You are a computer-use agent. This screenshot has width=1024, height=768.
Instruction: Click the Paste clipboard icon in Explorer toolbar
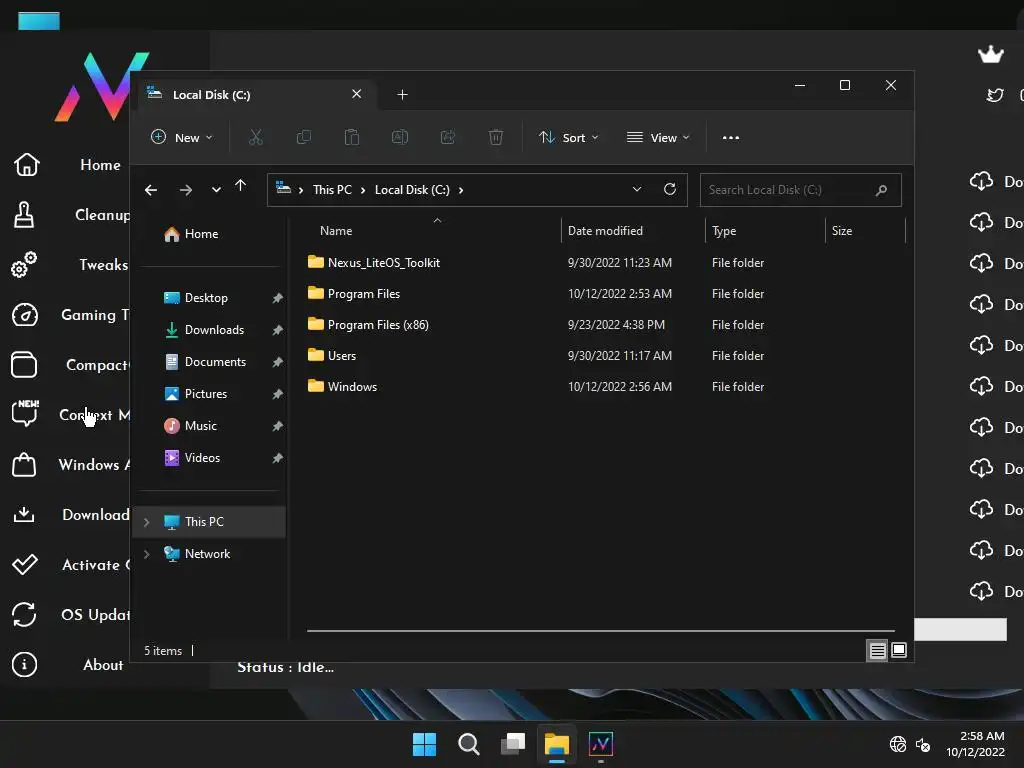coord(351,137)
